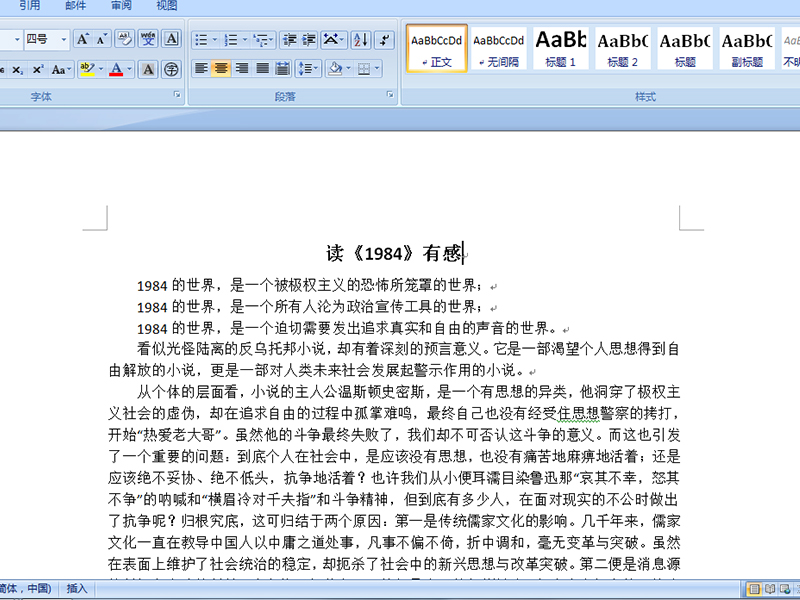Expand the bullet list style dropdown arrow

point(216,40)
